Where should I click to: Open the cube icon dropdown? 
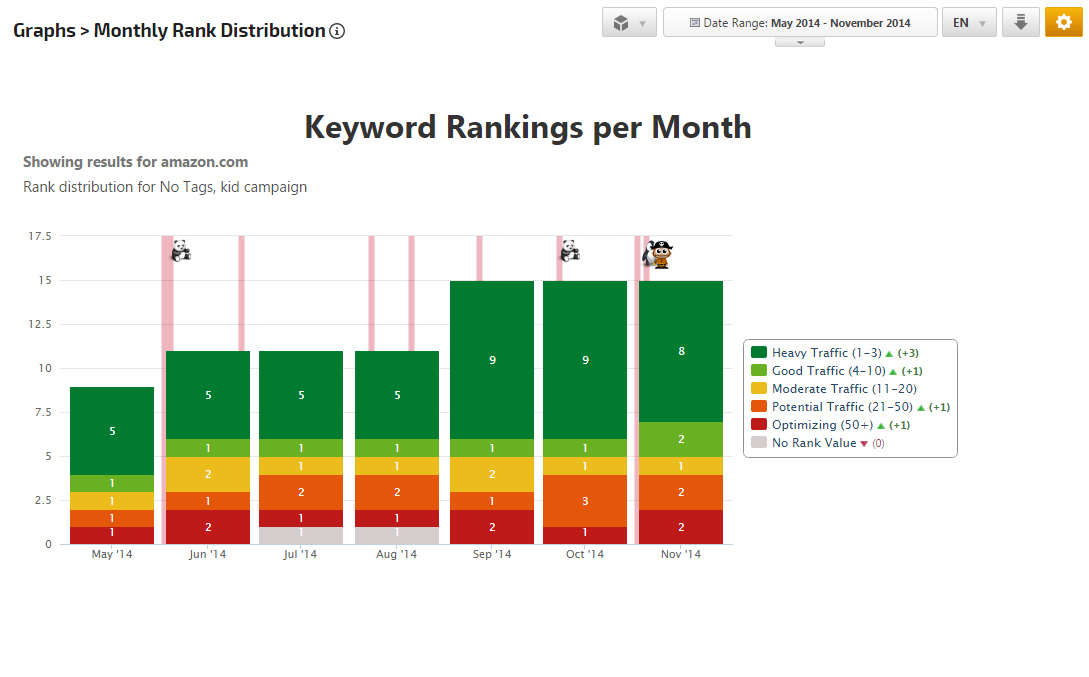pyautogui.click(x=629, y=23)
